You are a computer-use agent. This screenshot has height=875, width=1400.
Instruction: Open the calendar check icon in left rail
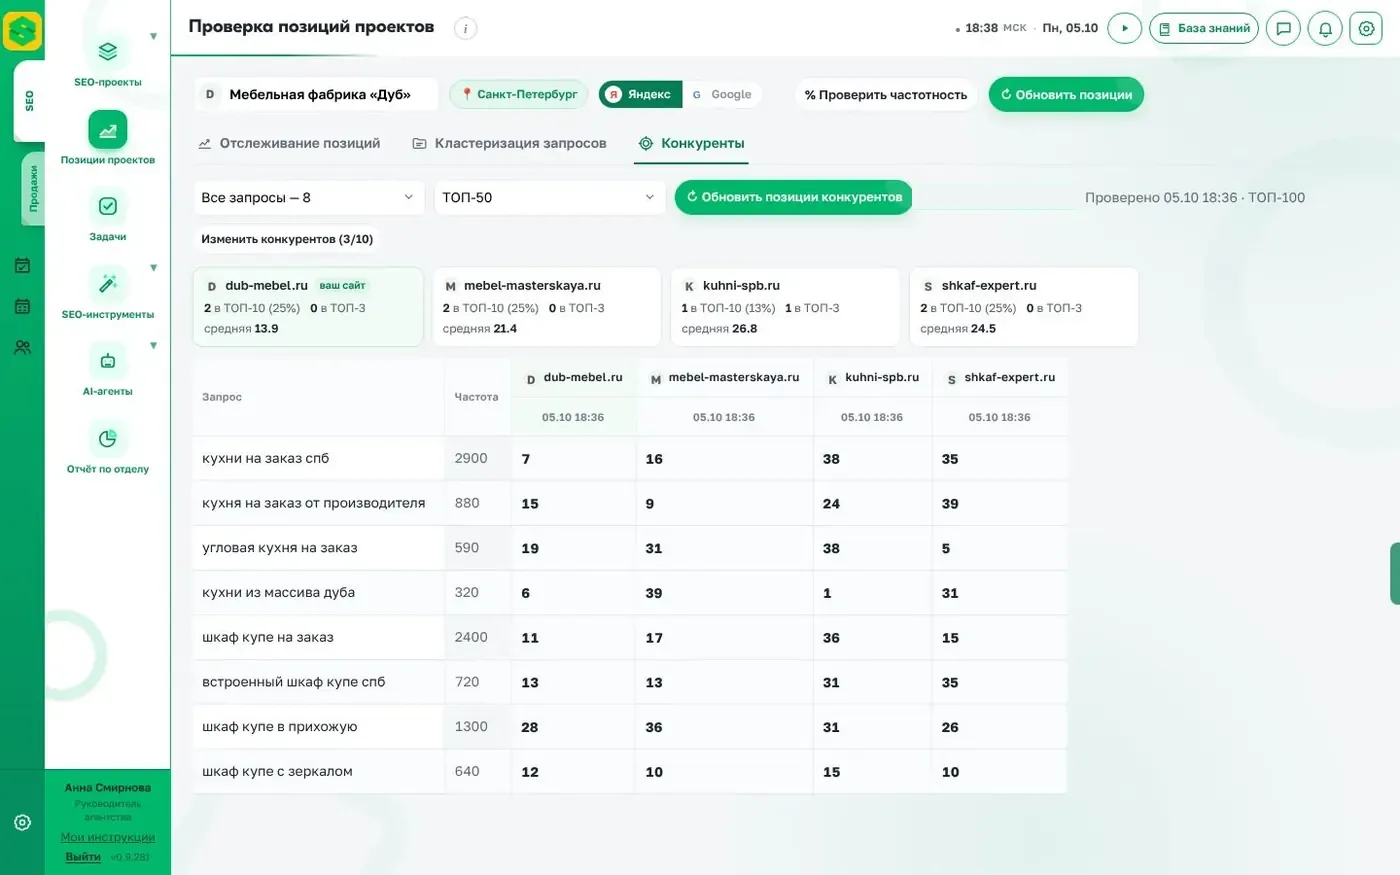[x=22, y=266]
